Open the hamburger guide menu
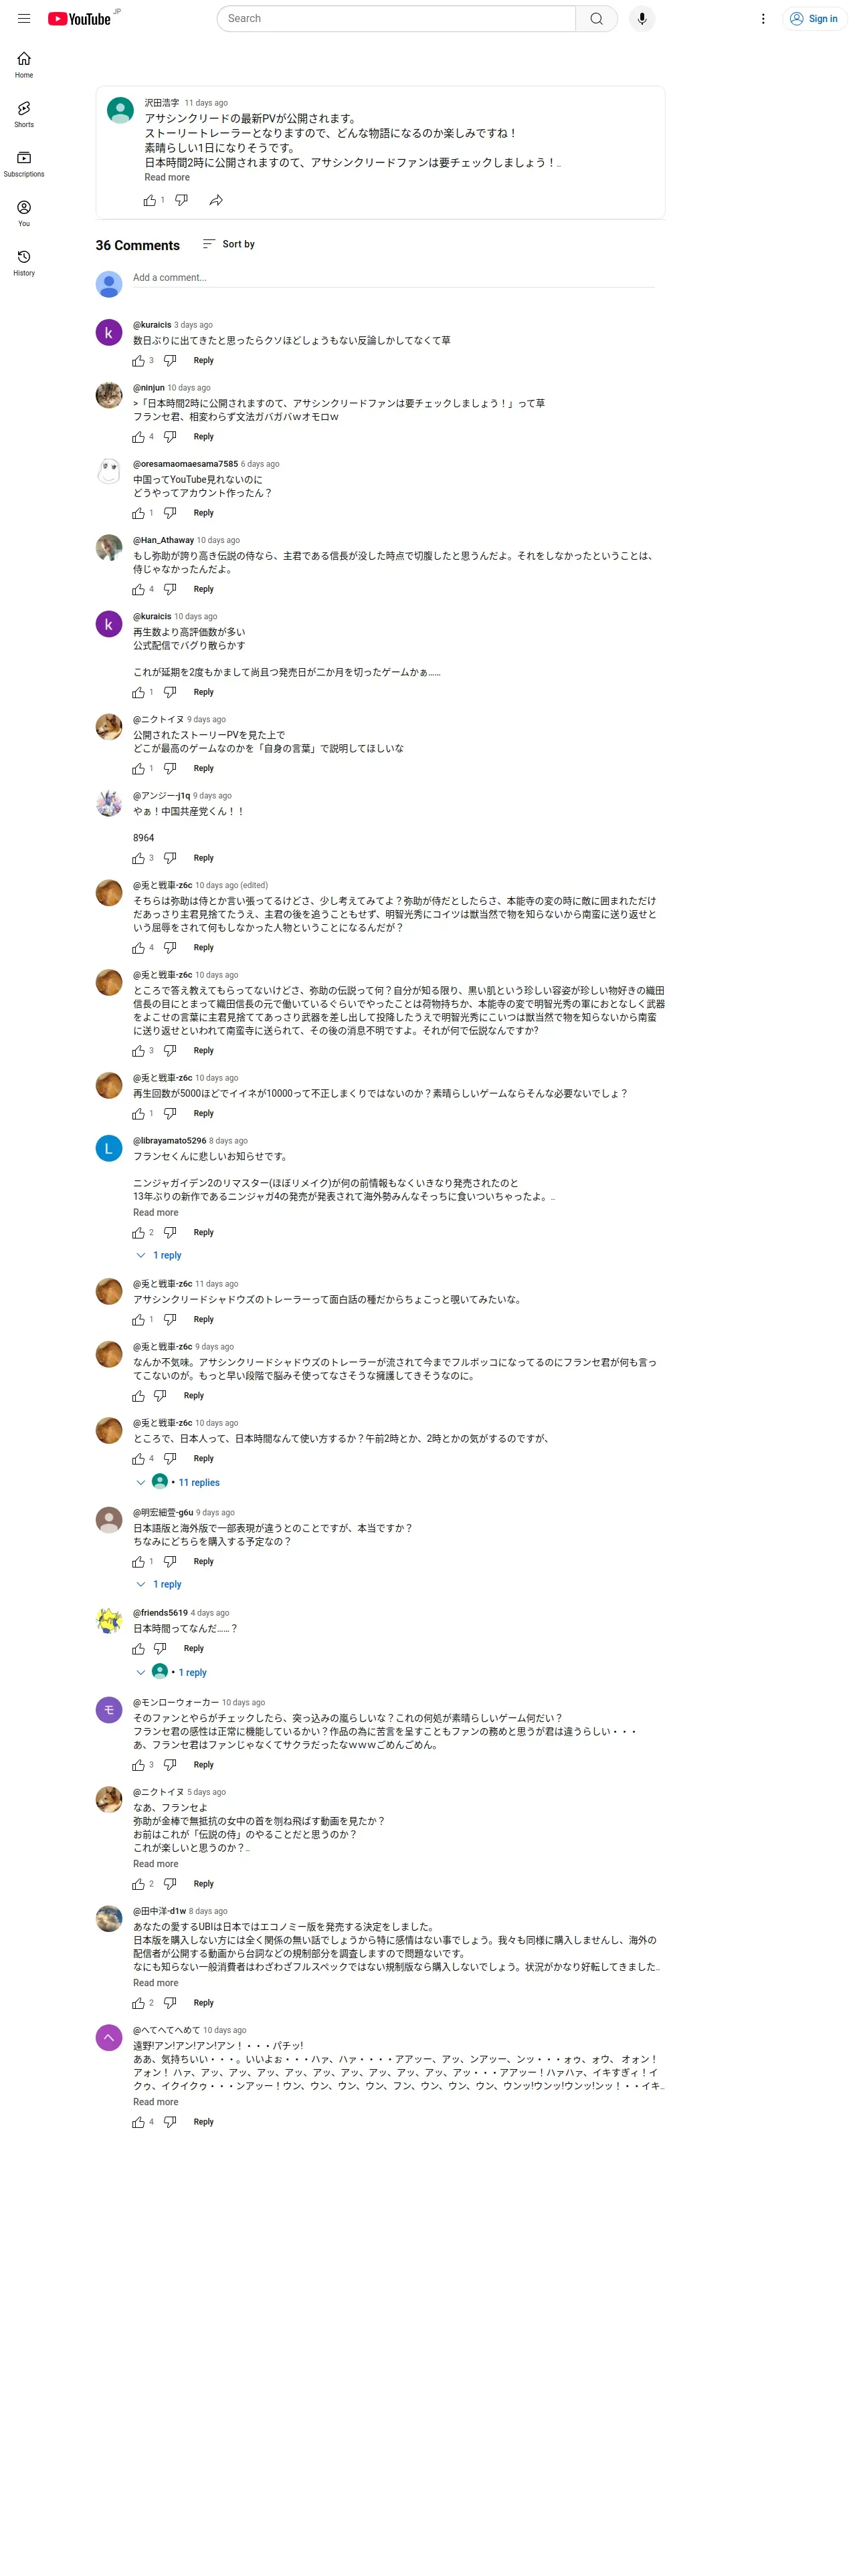The height and width of the screenshot is (2576, 859). click(24, 18)
